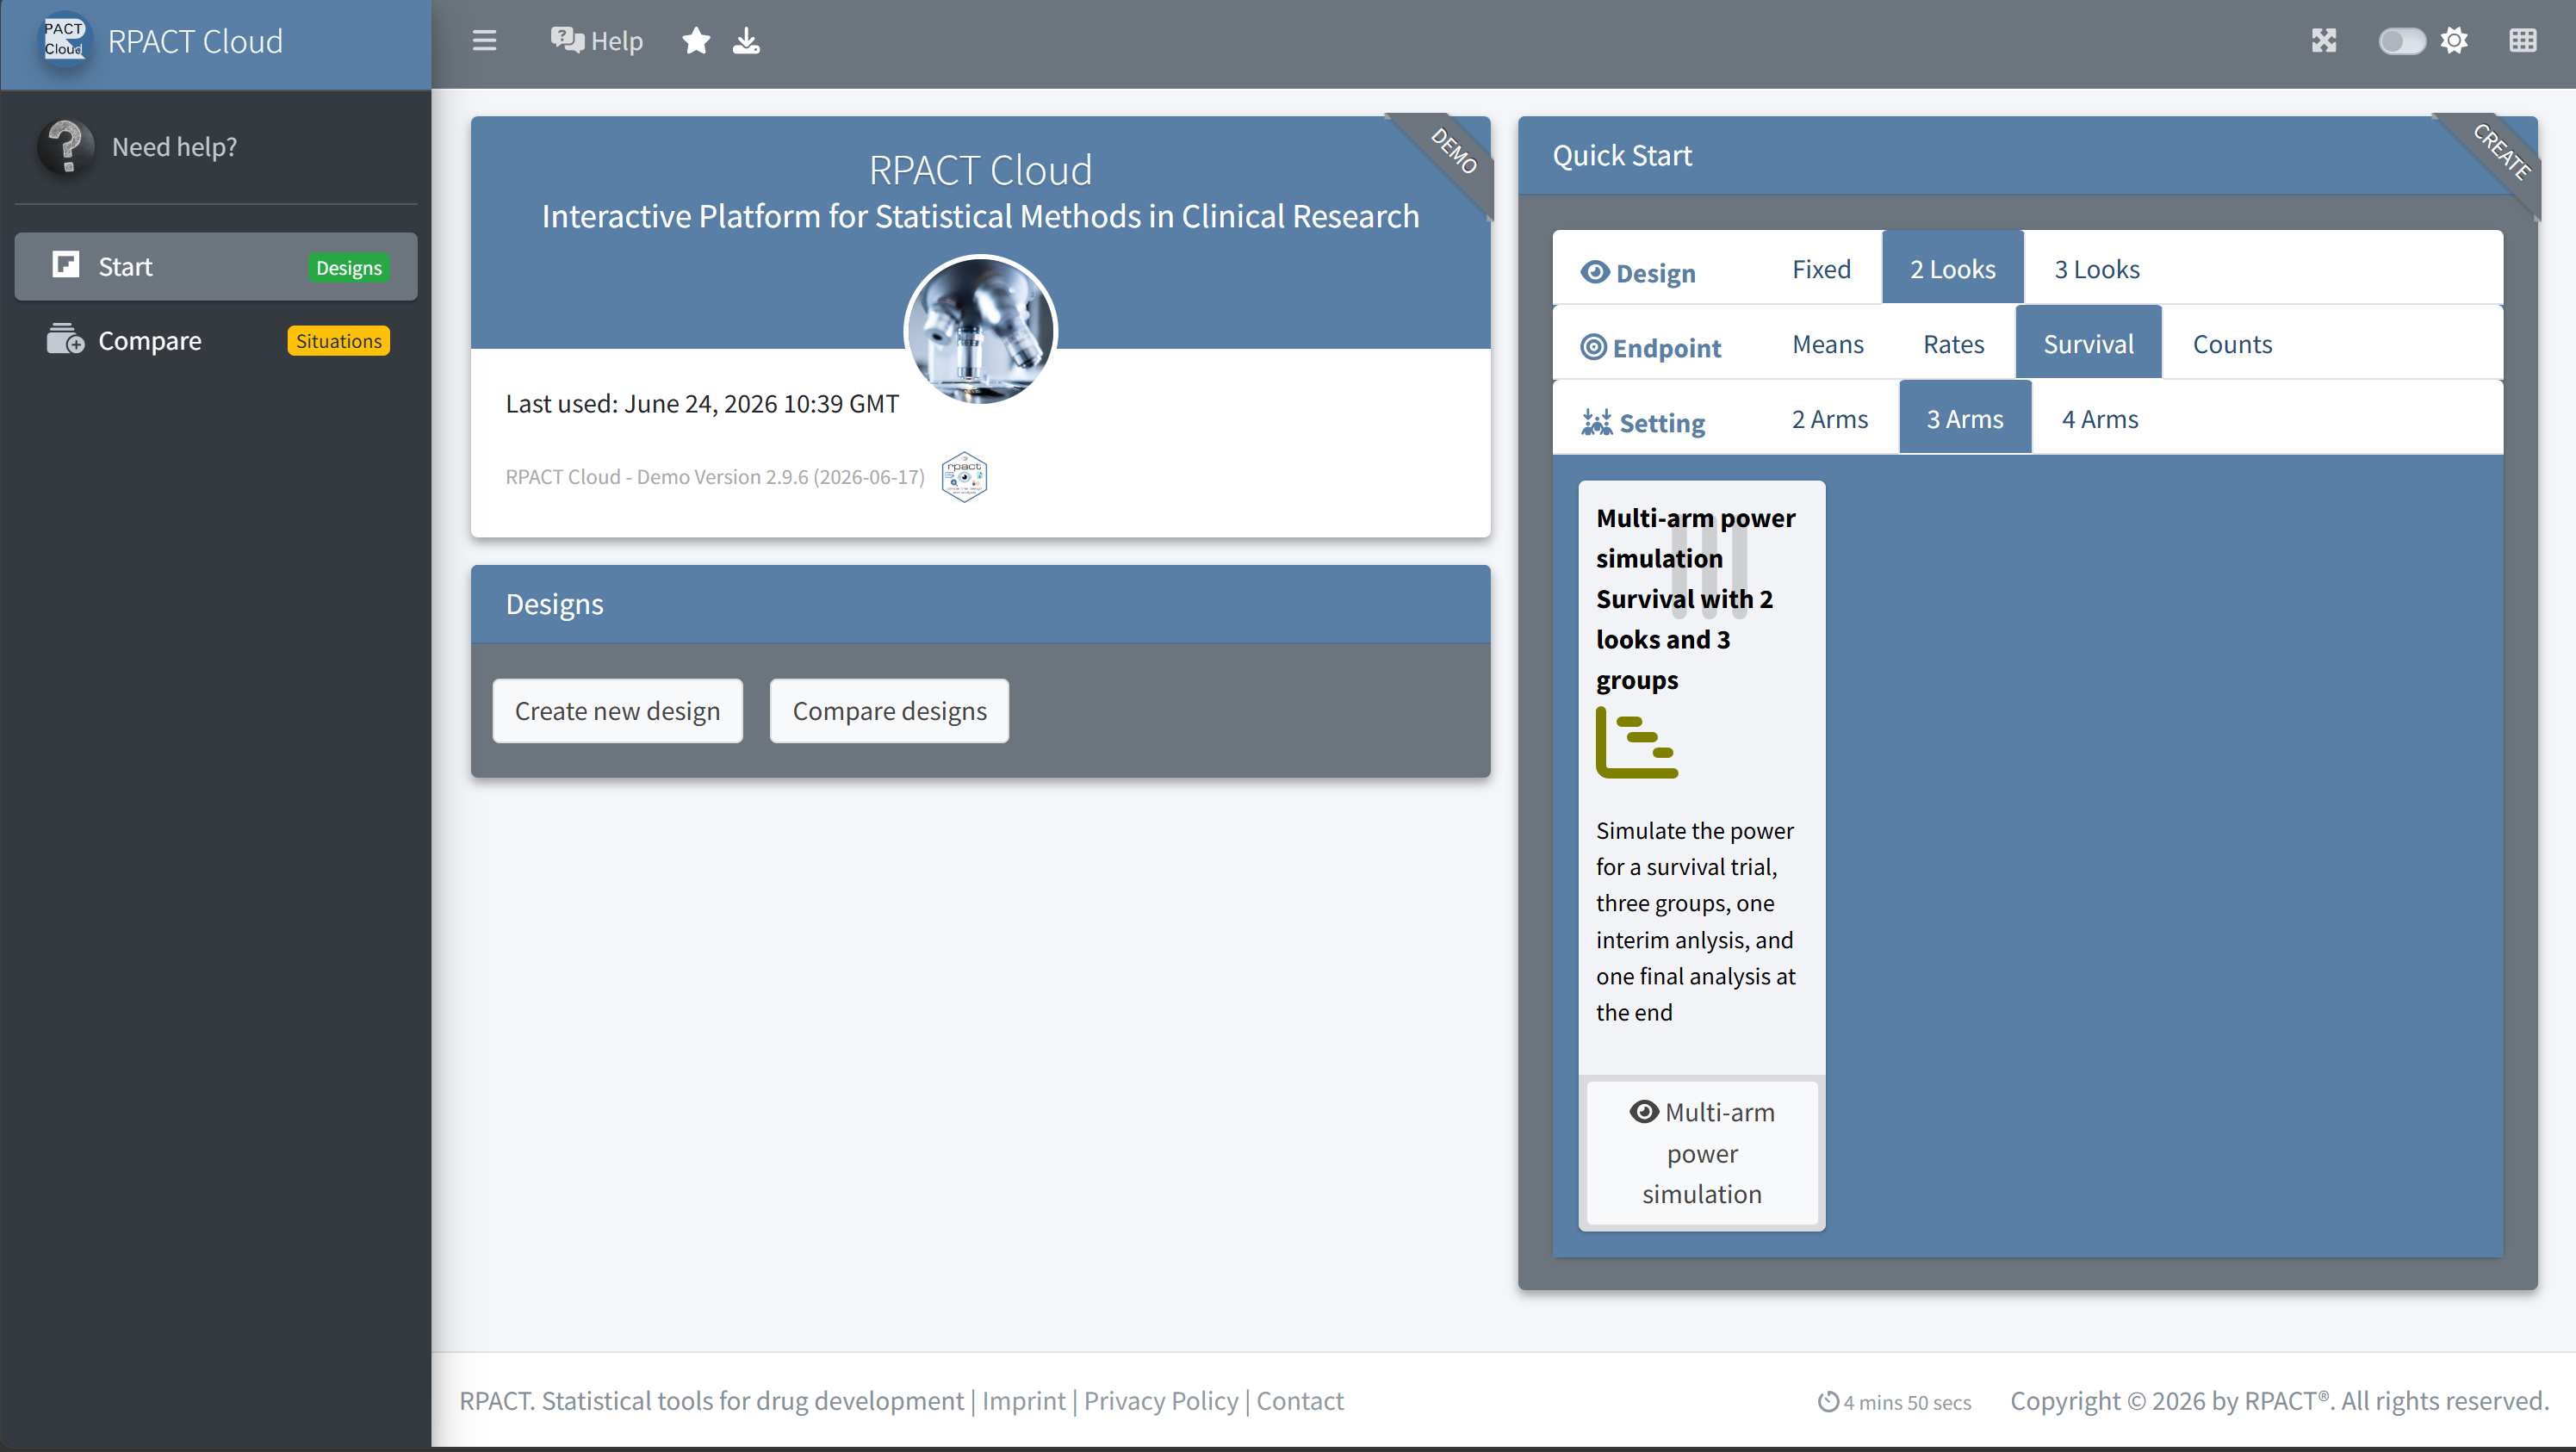Click the RPACT Cloud sidebar brand title
This screenshot has height=1452, width=2576.
click(195, 41)
